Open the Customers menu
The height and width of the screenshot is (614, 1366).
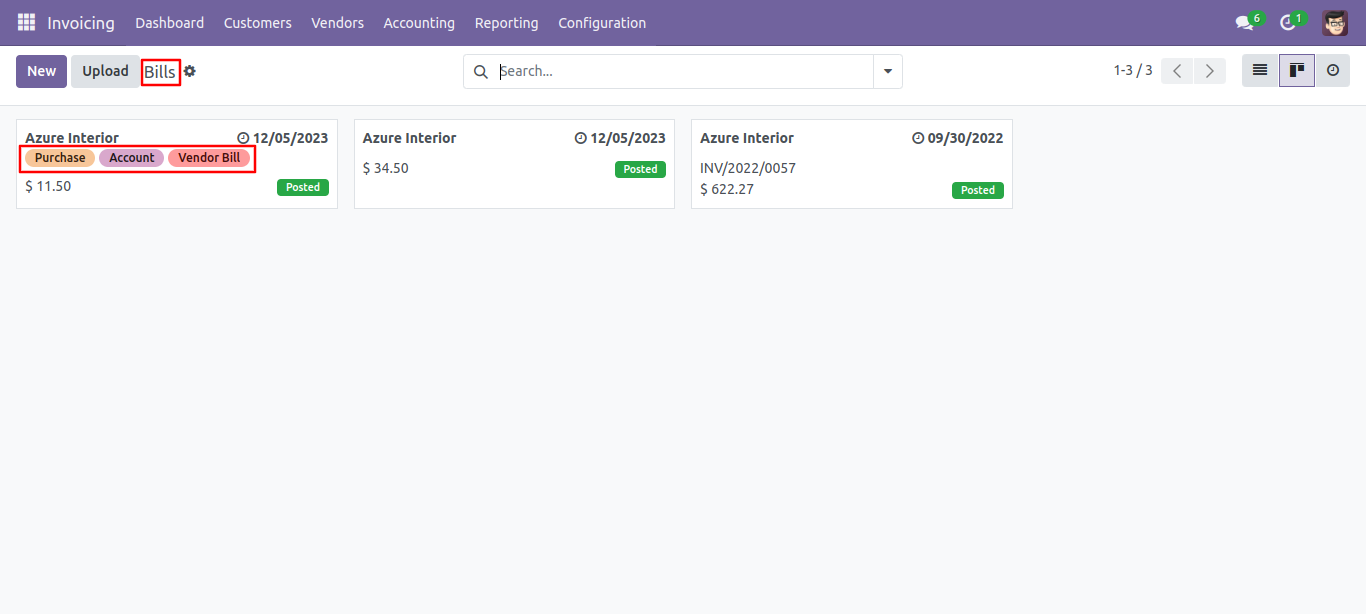[258, 22]
